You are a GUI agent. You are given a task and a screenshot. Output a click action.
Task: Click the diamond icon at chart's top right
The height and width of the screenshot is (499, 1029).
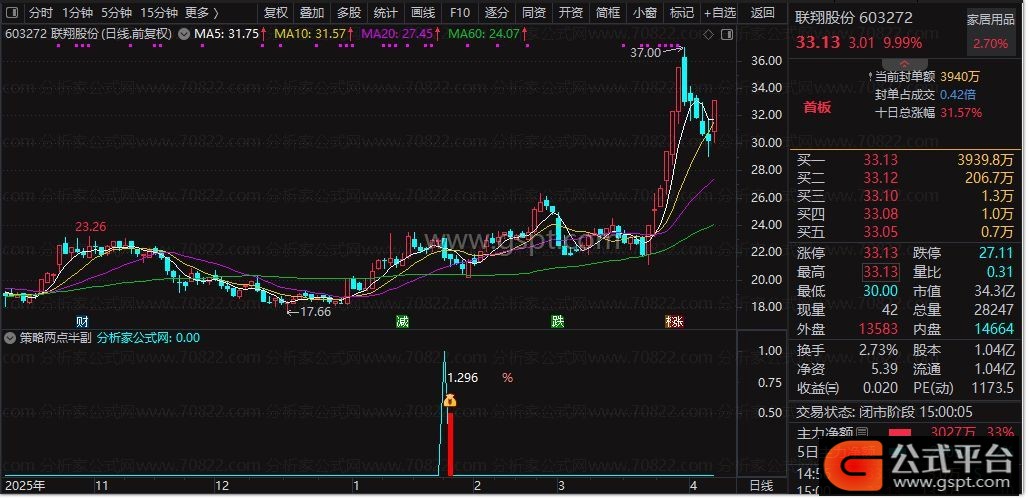tap(708, 34)
